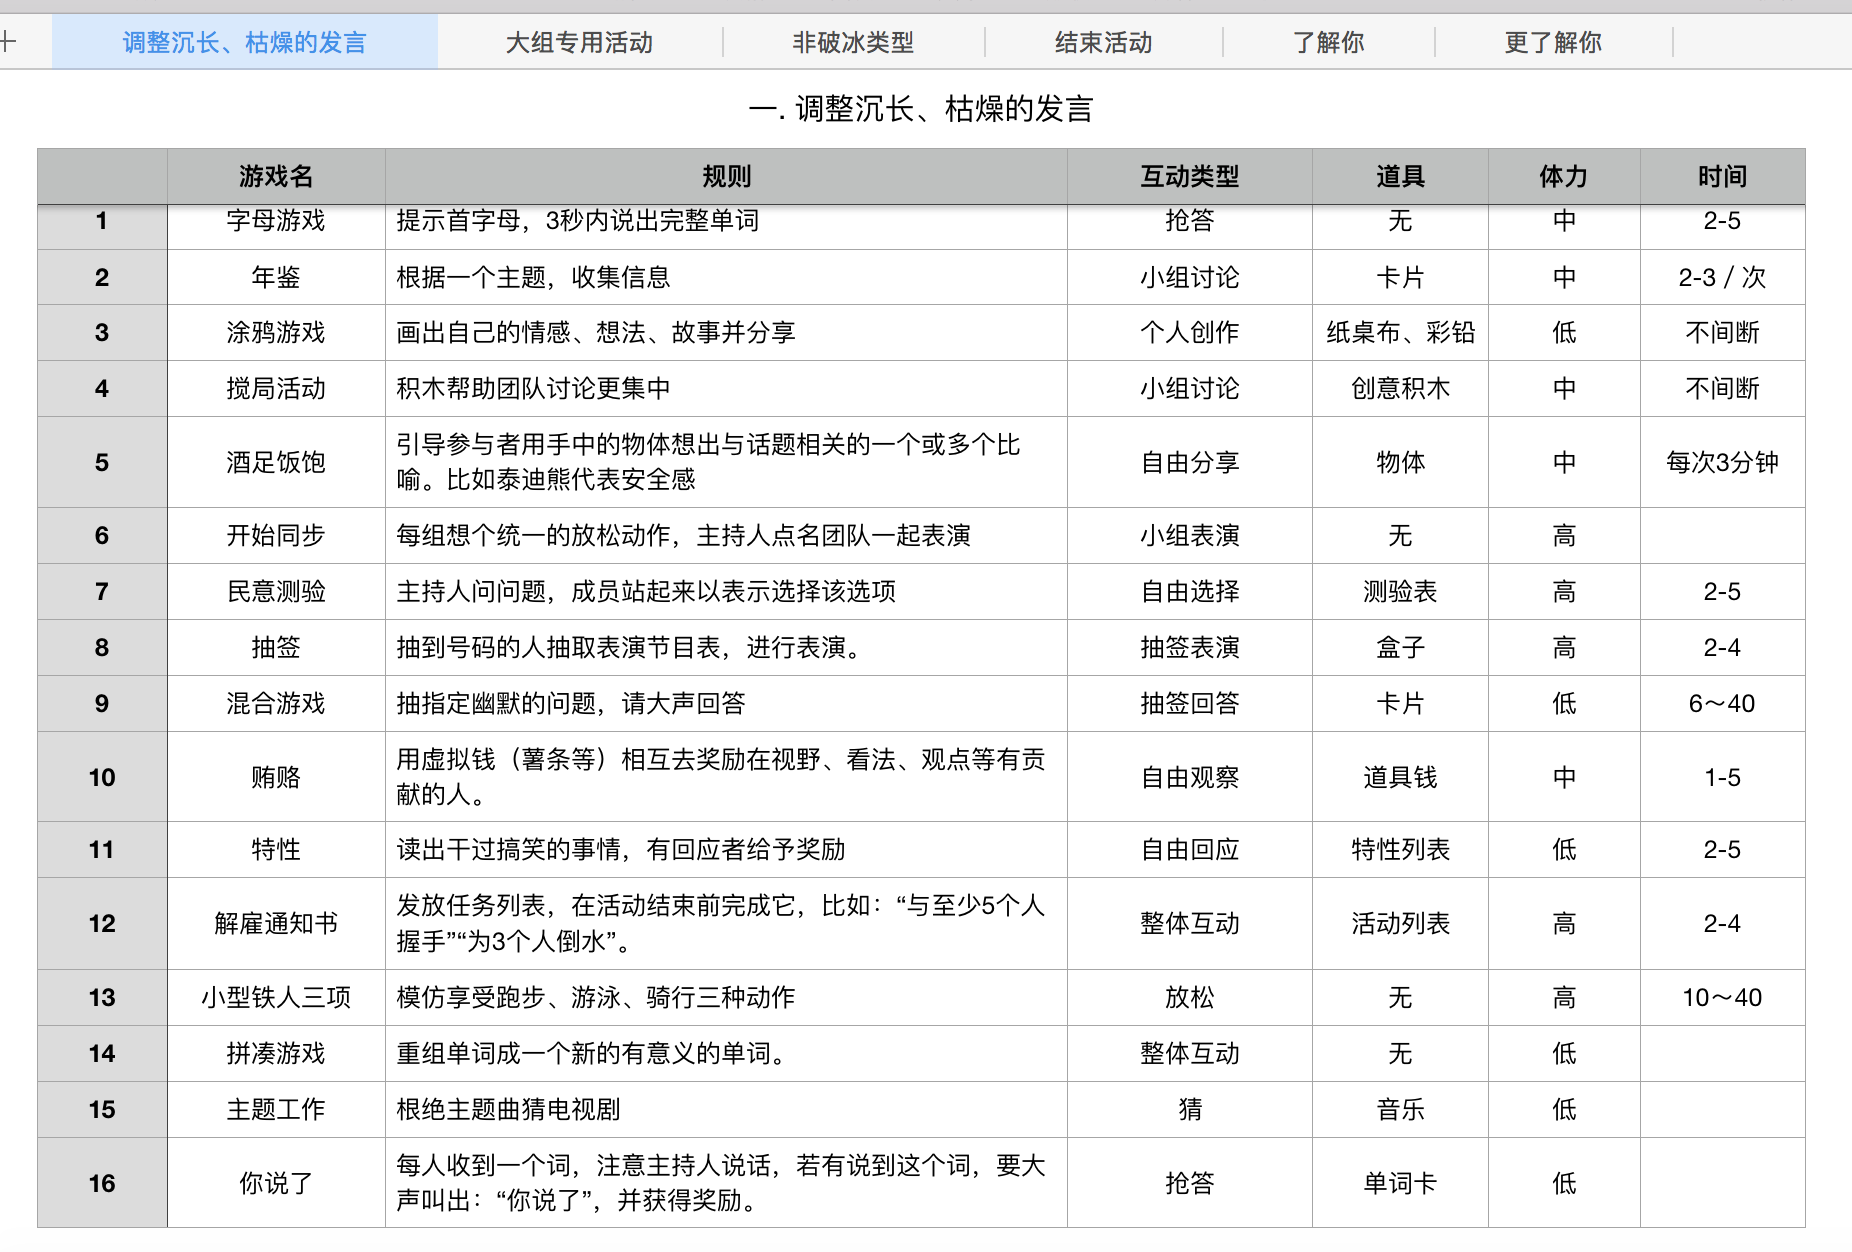Screen dimensions: 1852x1252
Task: Select the 你说了 cell
Action: 276,1183
